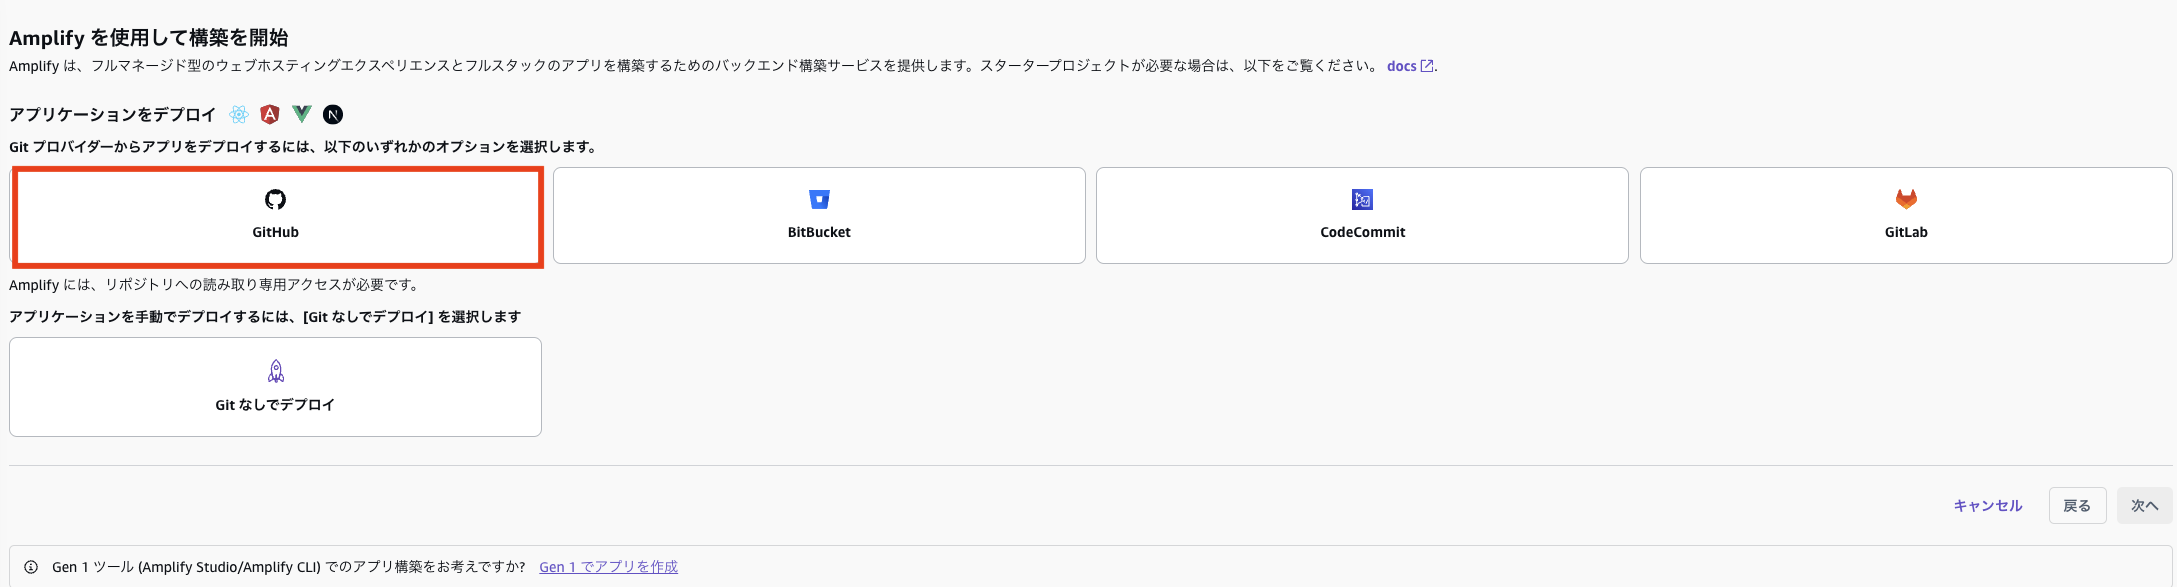Choose the Git なしでデプロイ option
The height and width of the screenshot is (587, 2177).
[276, 387]
